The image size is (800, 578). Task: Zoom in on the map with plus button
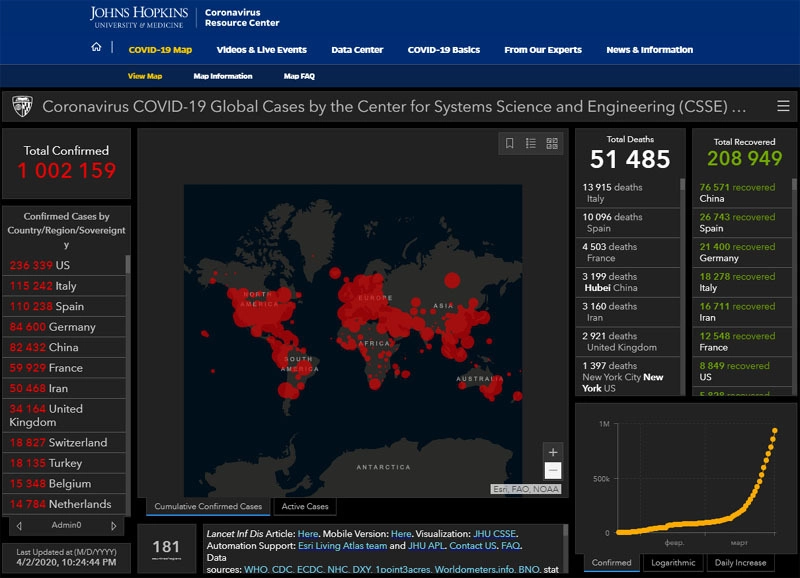(553, 452)
